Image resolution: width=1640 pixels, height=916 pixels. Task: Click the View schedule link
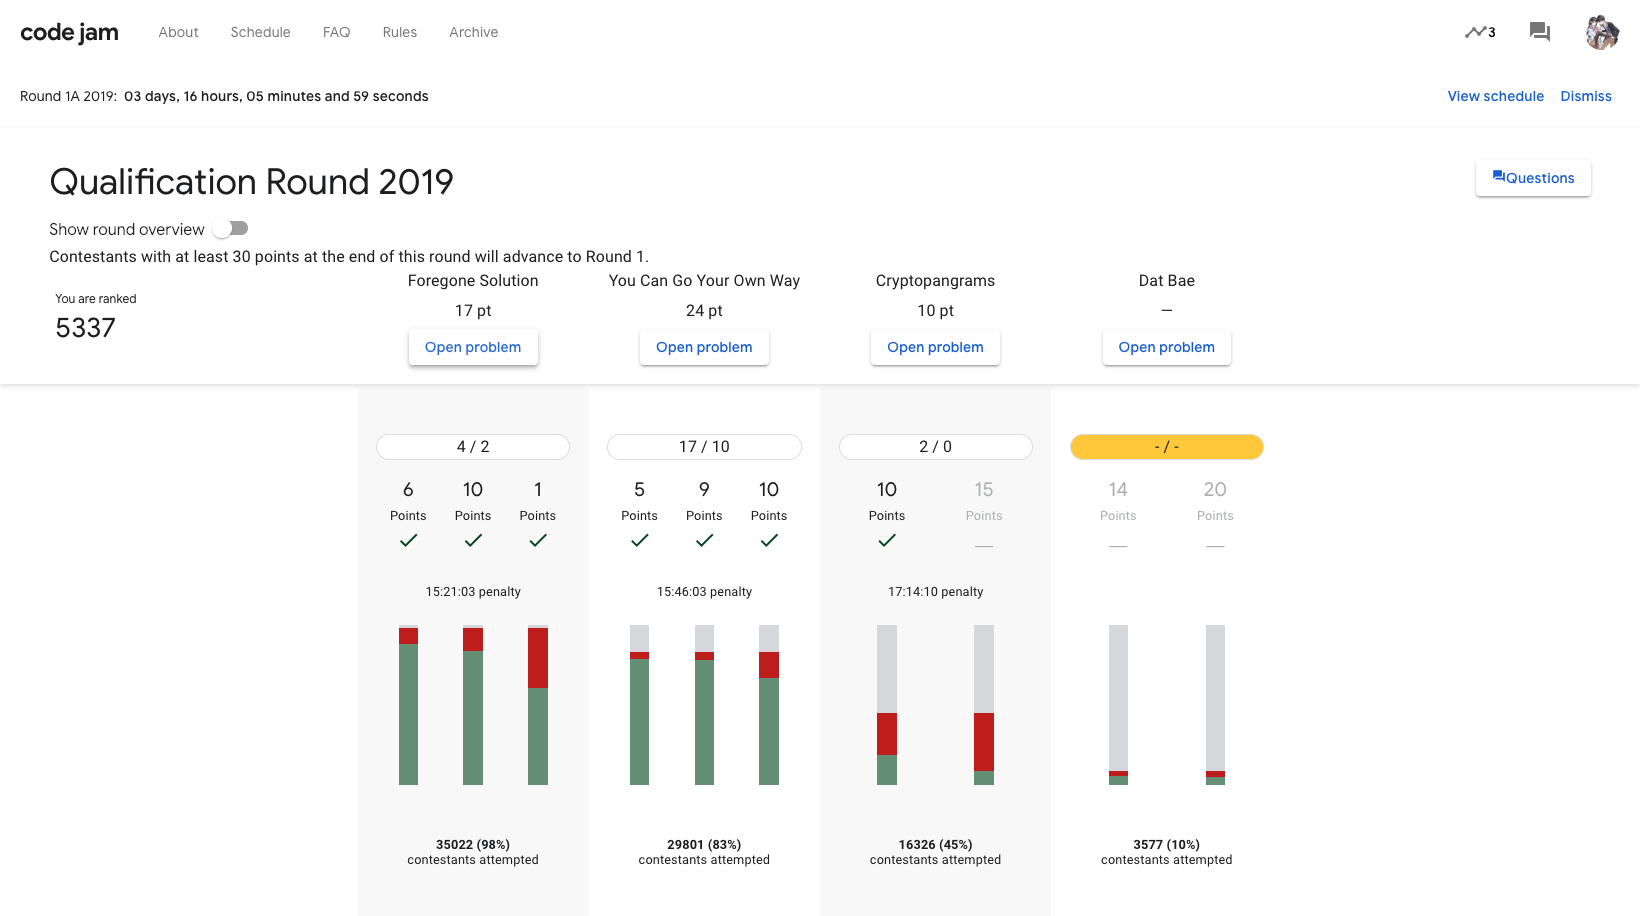pyautogui.click(x=1495, y=96)
